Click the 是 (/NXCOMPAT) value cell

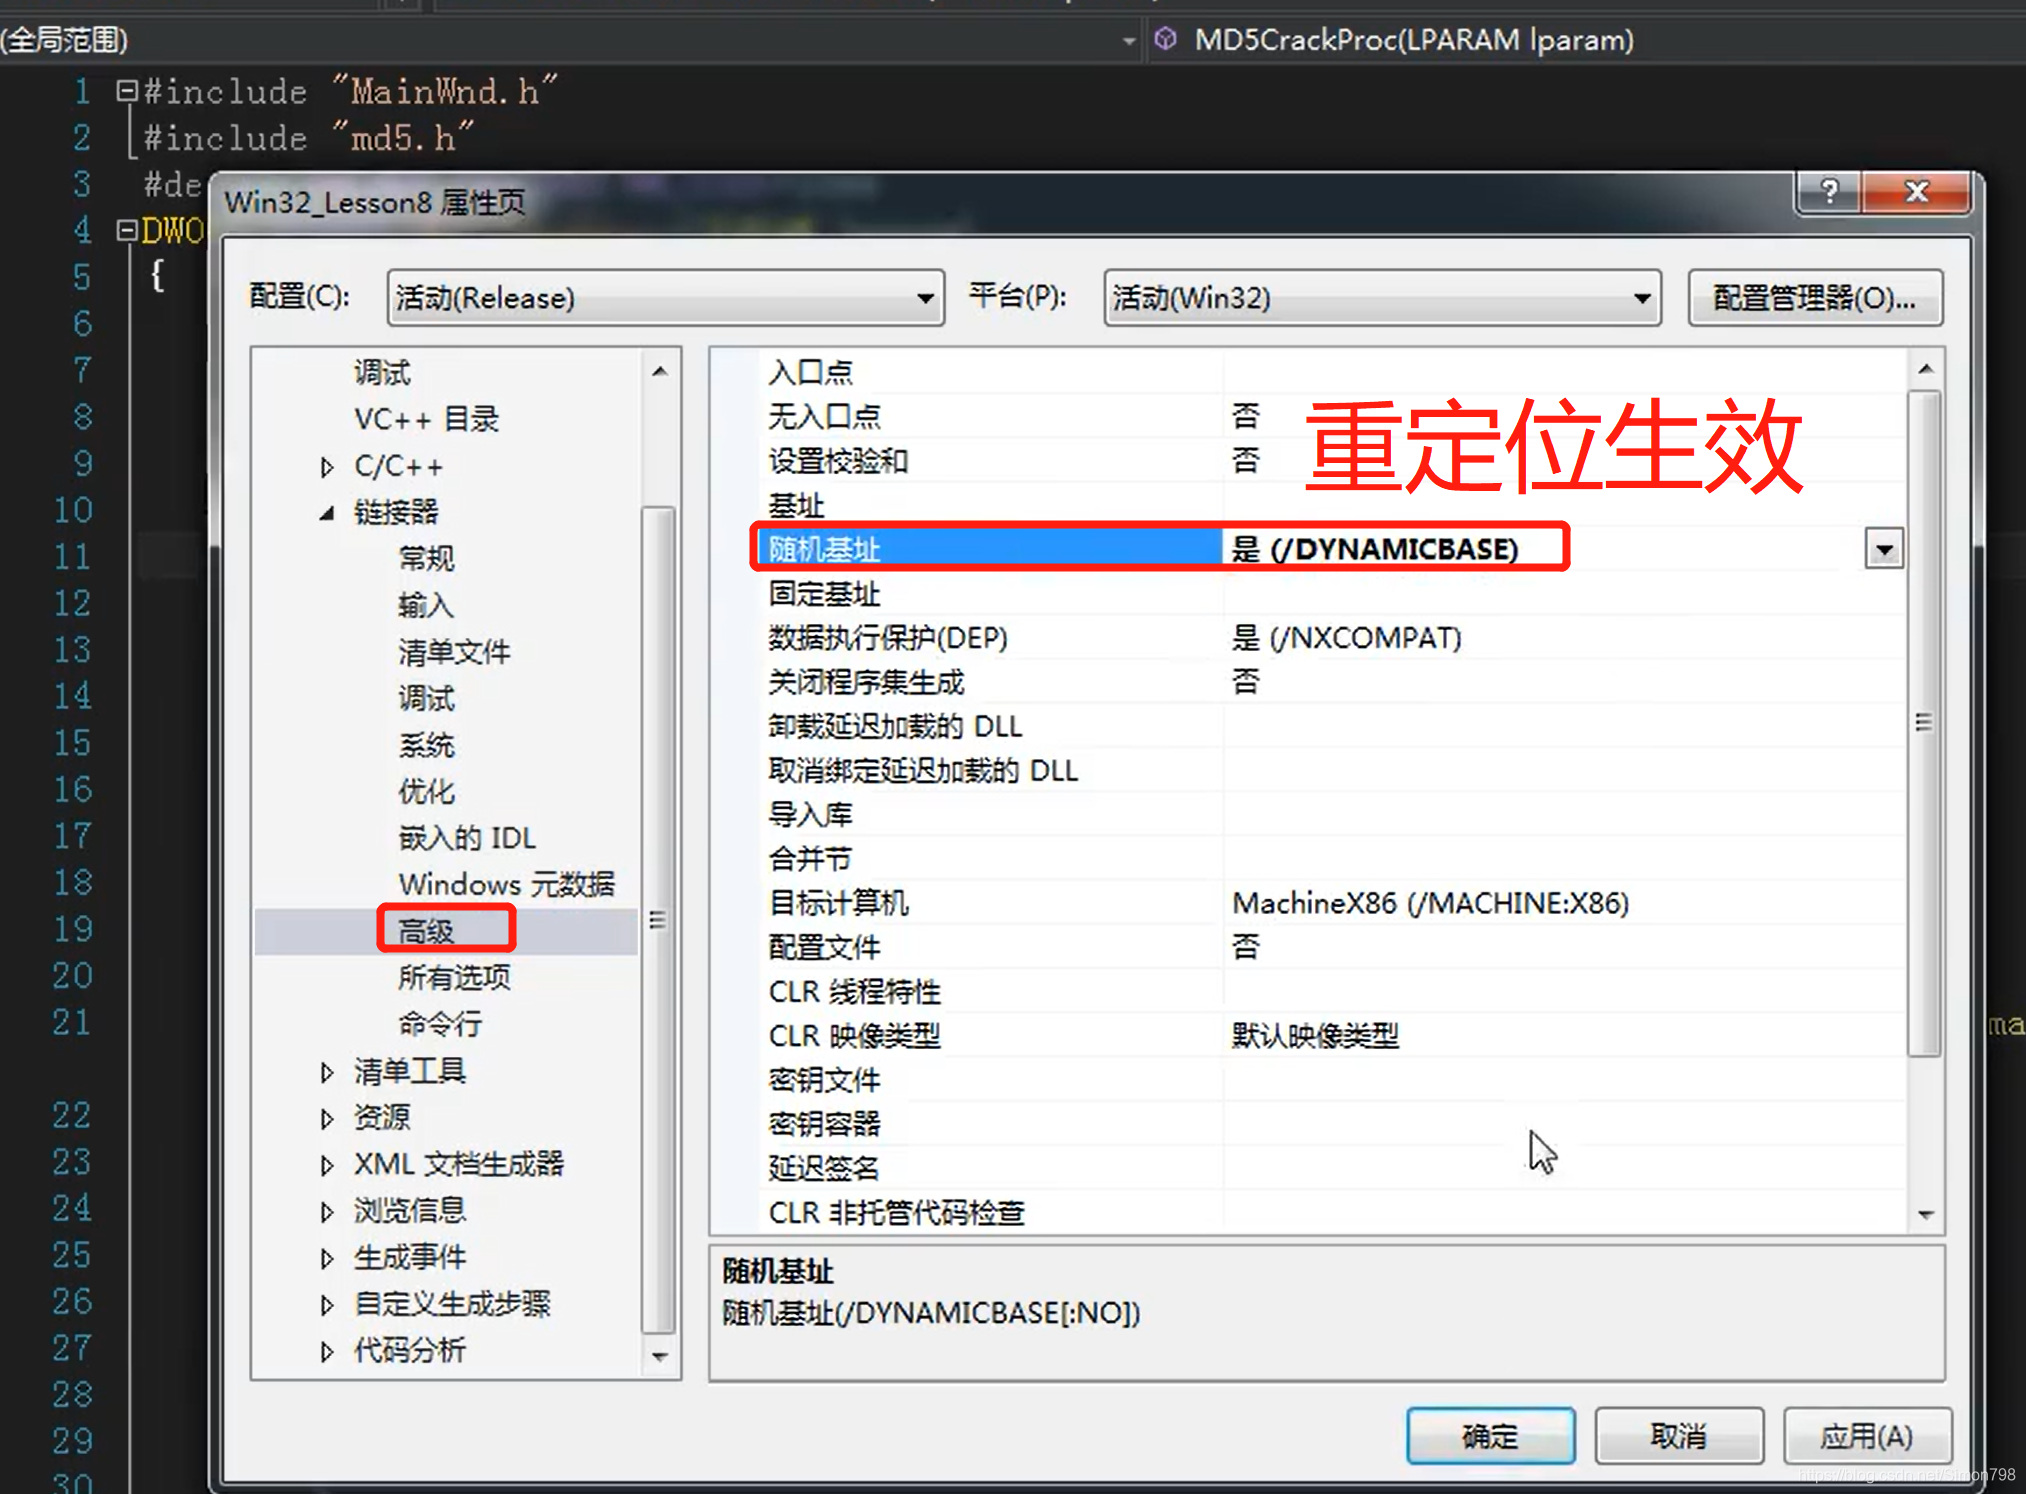click(1565, 638)
